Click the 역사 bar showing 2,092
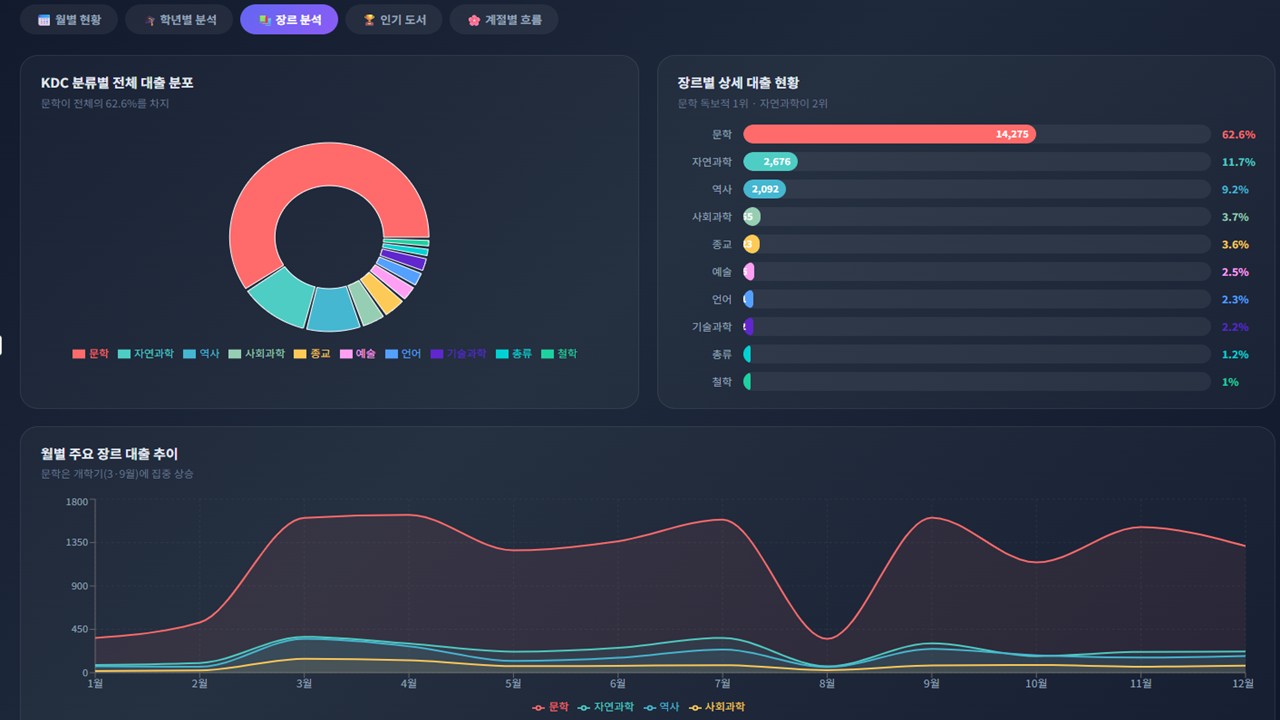This screenshot has height=720, width=1280. pyautogui.click(x=765, y=189)
